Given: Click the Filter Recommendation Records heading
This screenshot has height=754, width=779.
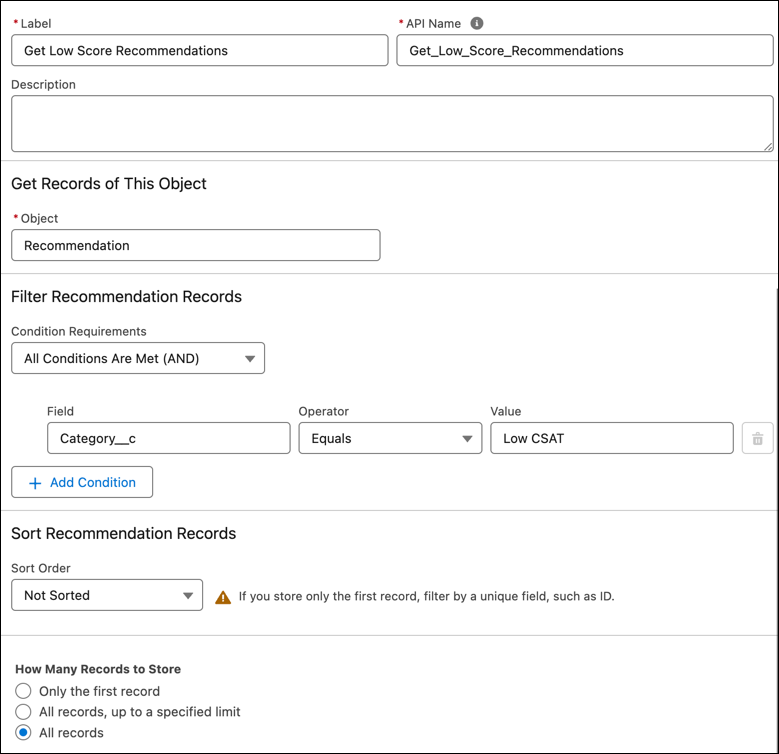Looking at the screenshot, I should pos(126,297).
